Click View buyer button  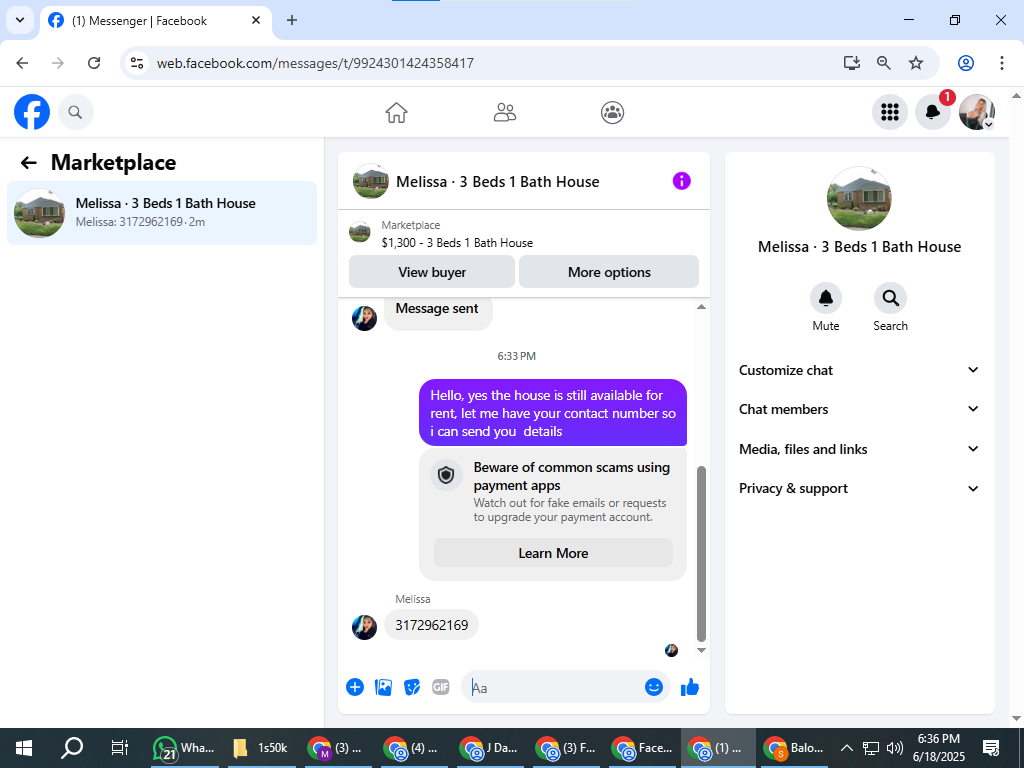[432, 272]
